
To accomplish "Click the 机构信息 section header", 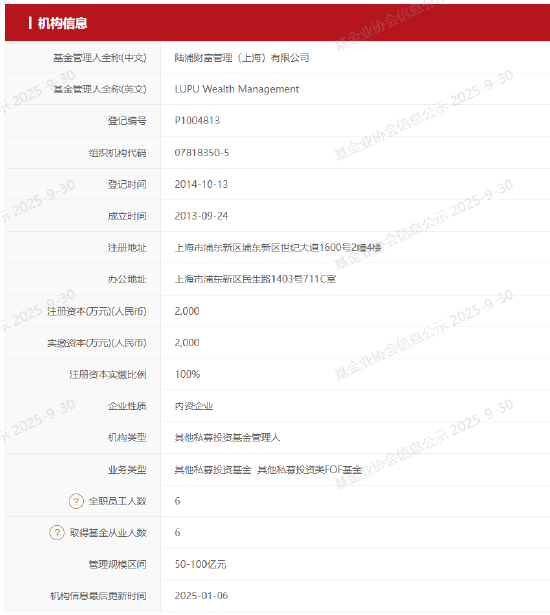I will 62,23.
